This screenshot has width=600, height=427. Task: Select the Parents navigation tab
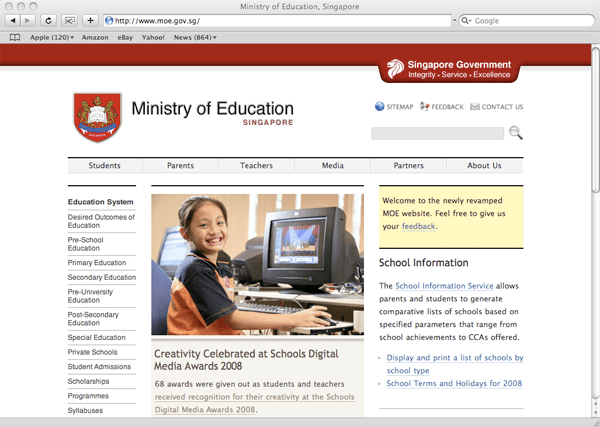click(181, 166)
